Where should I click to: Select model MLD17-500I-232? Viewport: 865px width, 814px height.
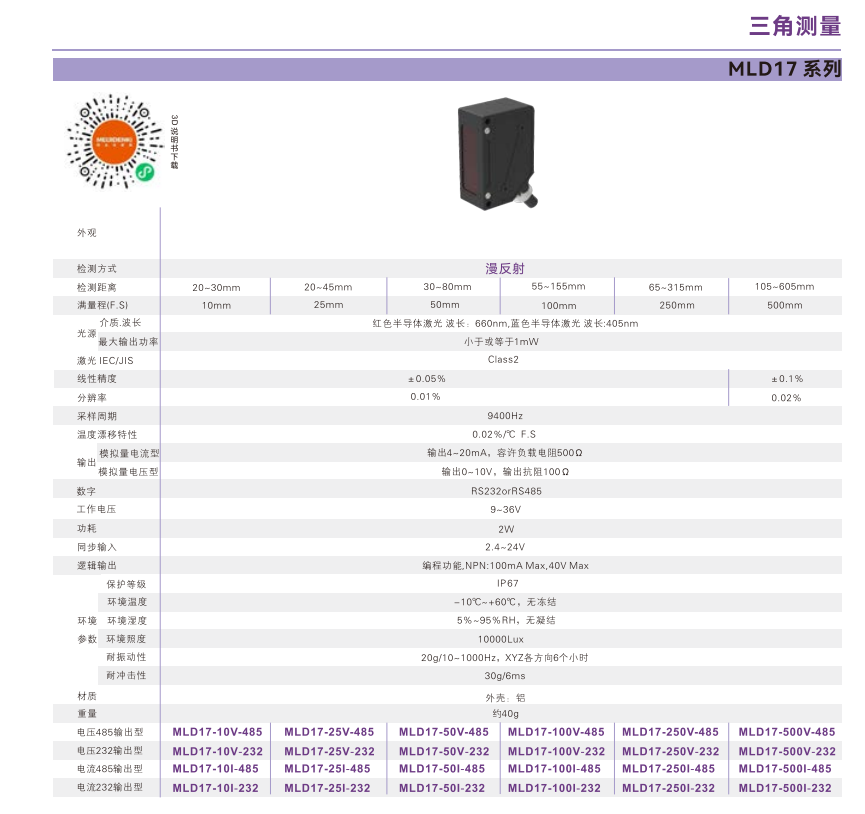[x=785, y=788]
